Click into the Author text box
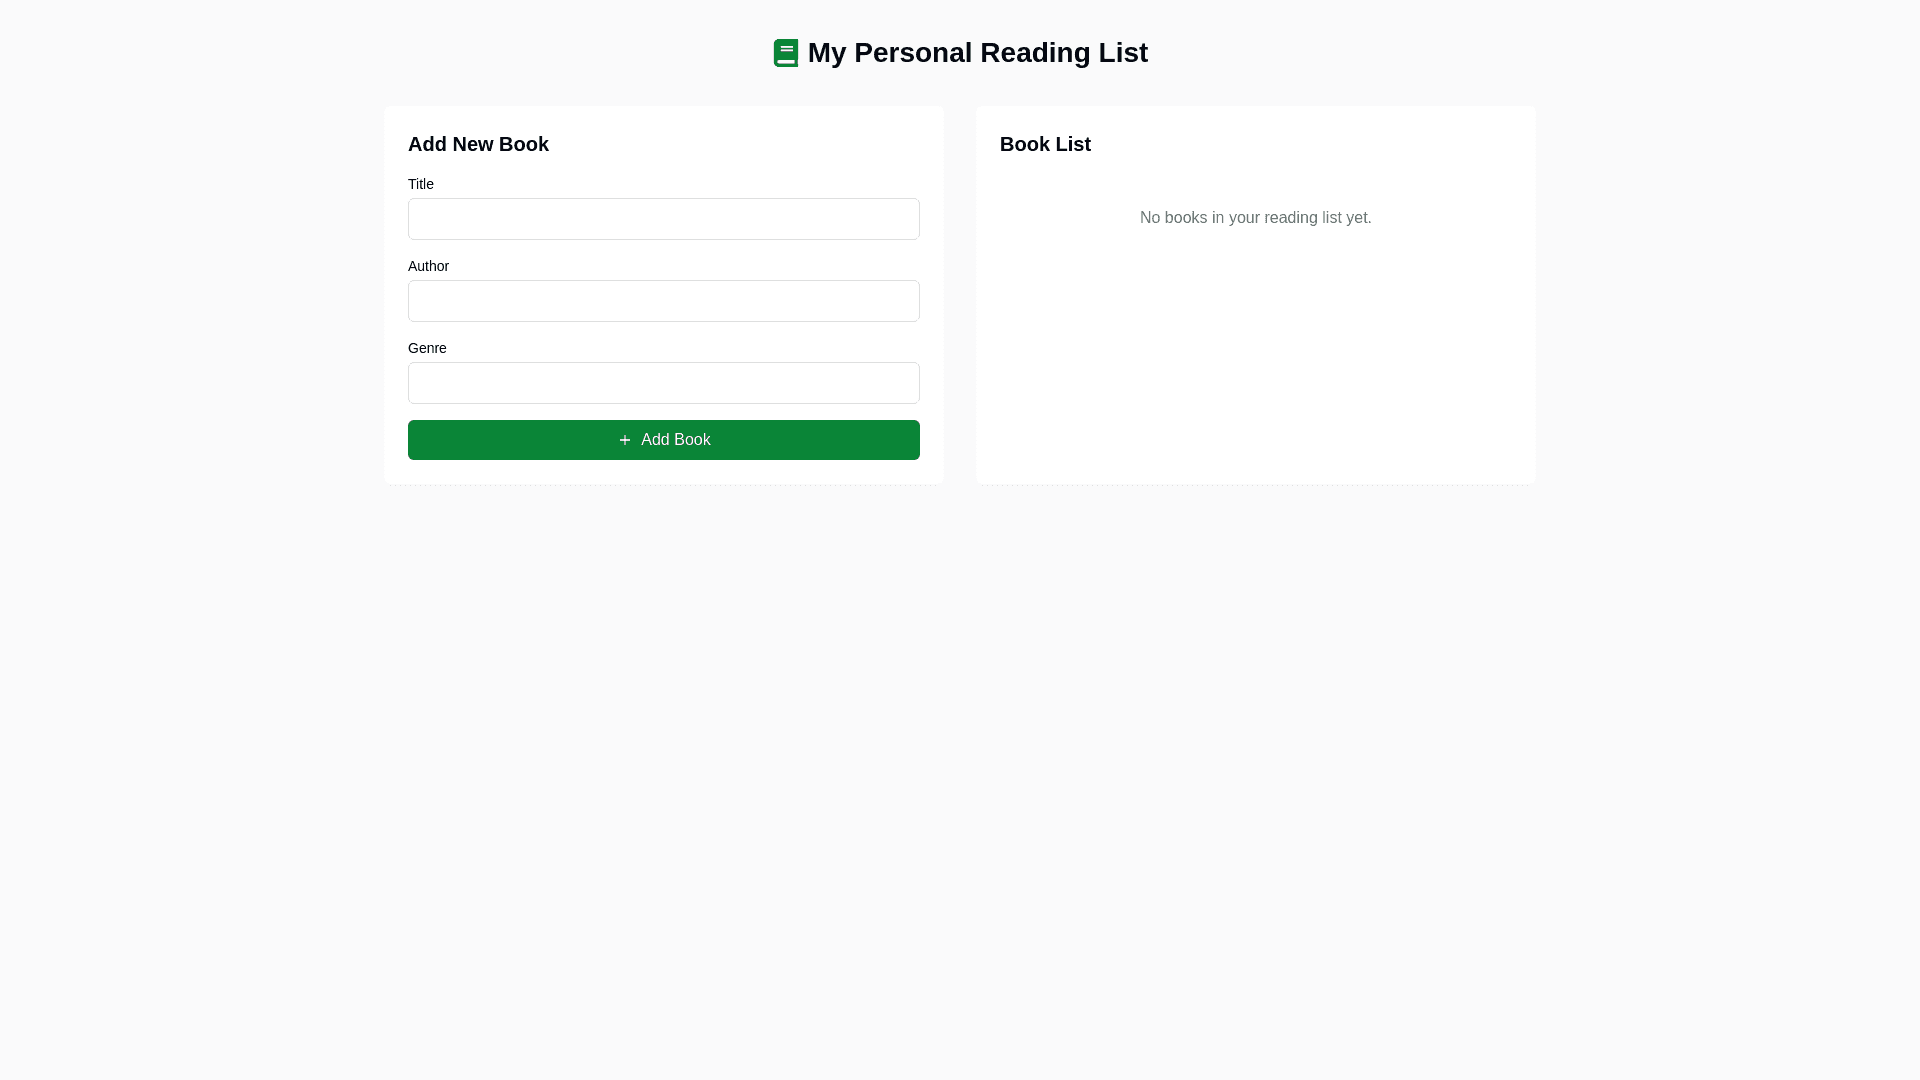Screen dimensions: 1920x1080 (x=663, y=301)
